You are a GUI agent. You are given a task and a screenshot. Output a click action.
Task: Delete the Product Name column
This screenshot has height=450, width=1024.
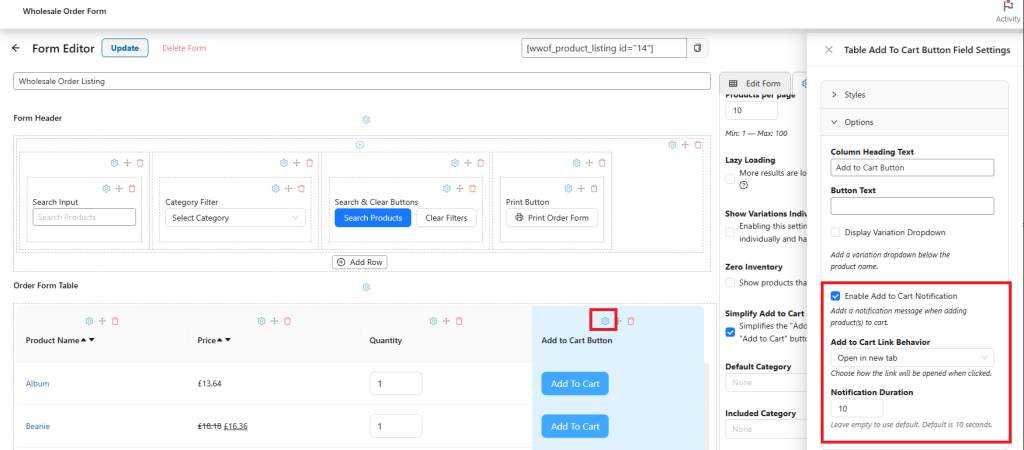click(x=115, y=321)
